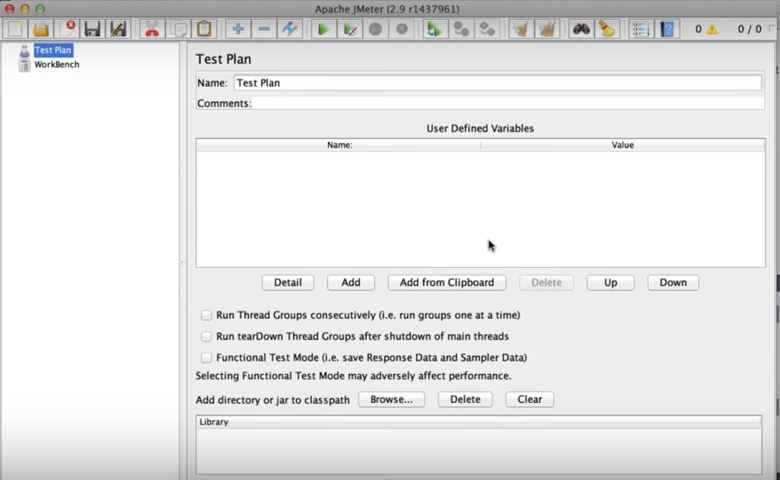Viewport: 780px width, 480px height.
Task: Open Help with the question mark icon
Action: (x=667, y=29)
